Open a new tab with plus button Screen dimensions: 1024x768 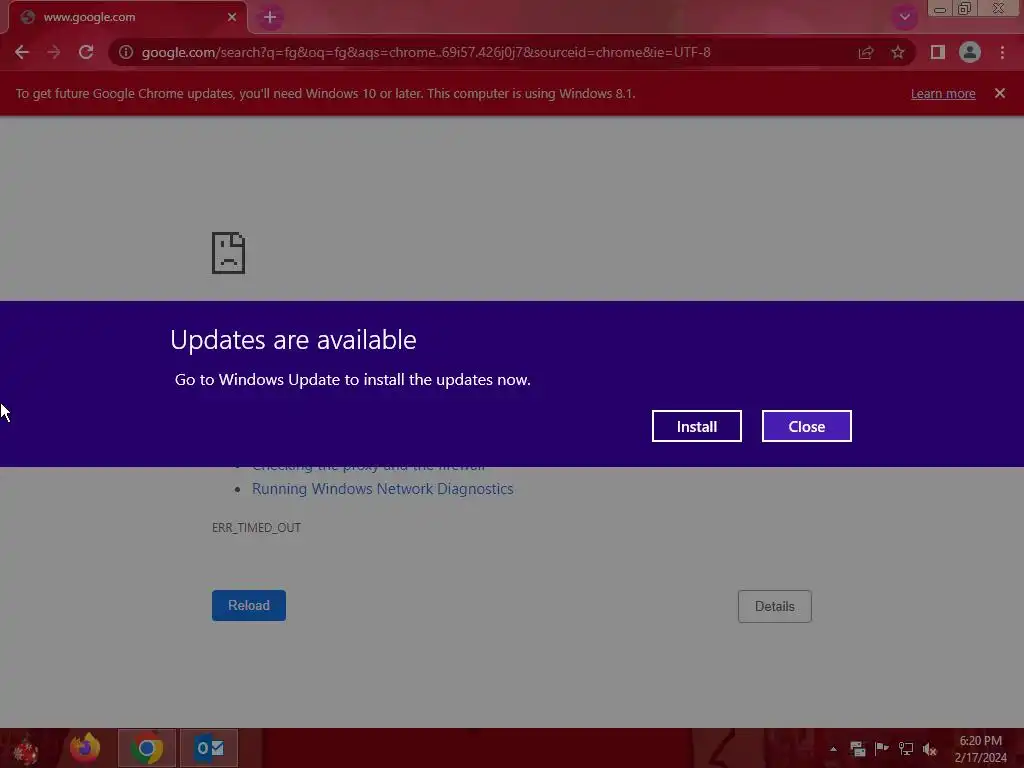(x=270, y=18)
